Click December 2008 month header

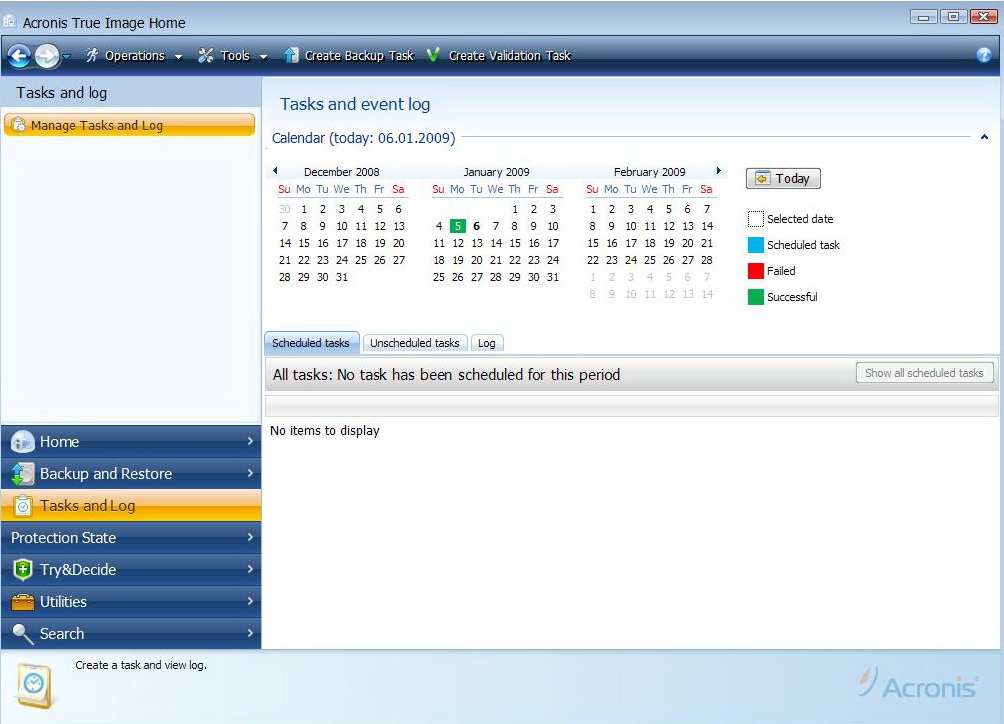[341, 172]
